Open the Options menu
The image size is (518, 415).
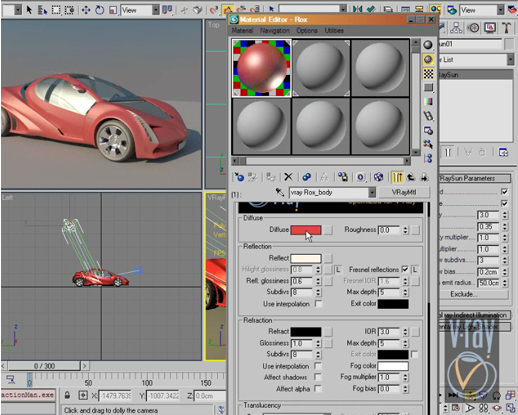click(x=307, y=30)
